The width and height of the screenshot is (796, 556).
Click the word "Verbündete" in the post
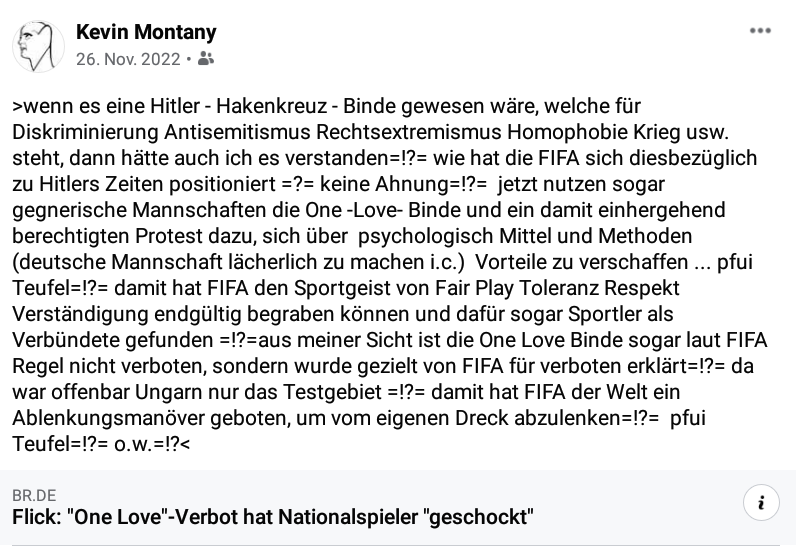[x=65, y=340]
